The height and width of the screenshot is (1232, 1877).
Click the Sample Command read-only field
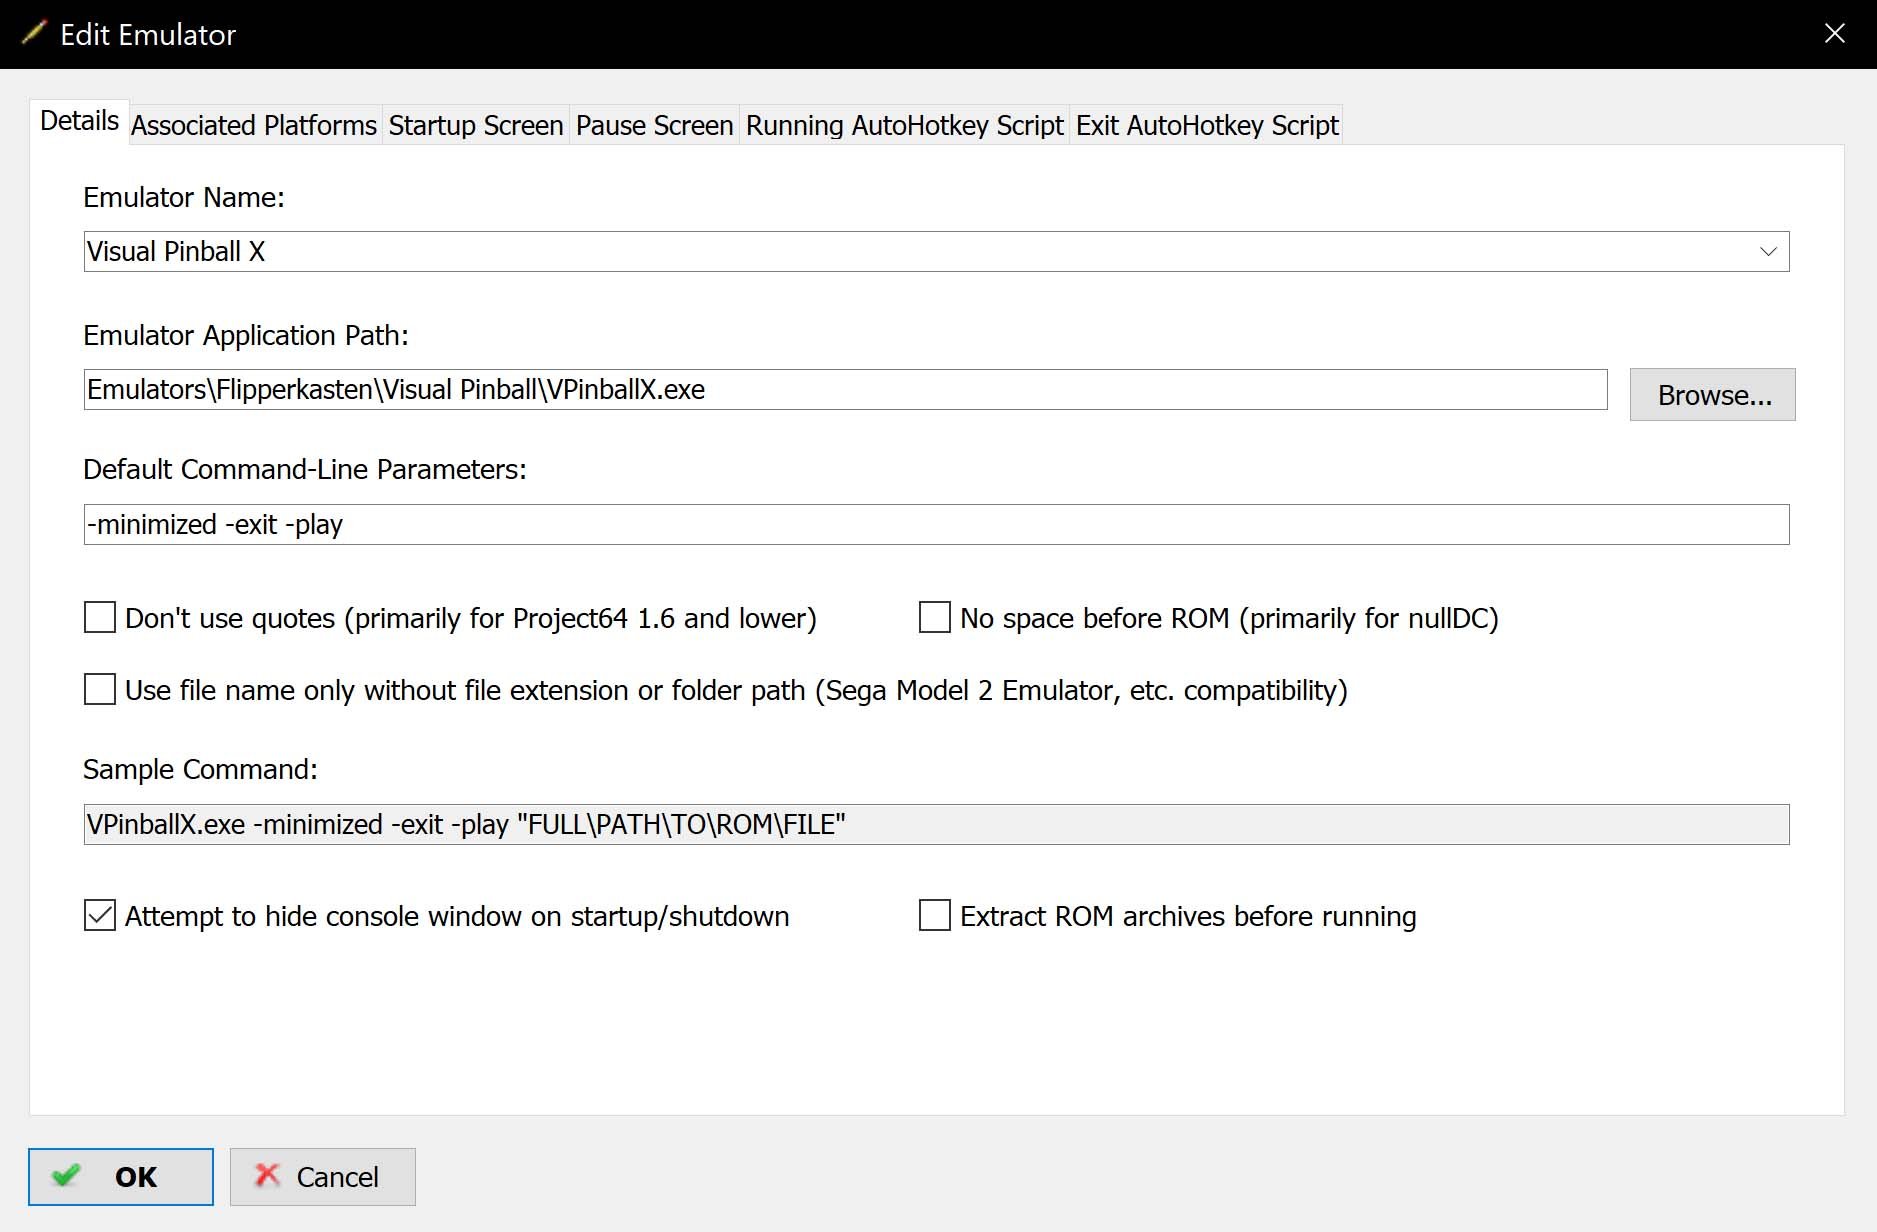pos(936,824)
